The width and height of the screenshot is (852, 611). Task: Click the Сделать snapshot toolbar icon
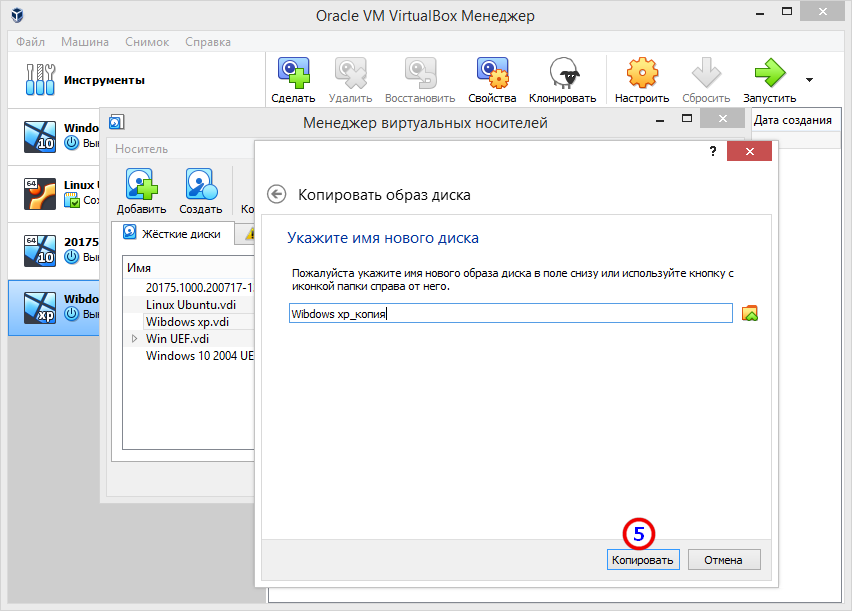pyautogui.click(x=293, y=73)
